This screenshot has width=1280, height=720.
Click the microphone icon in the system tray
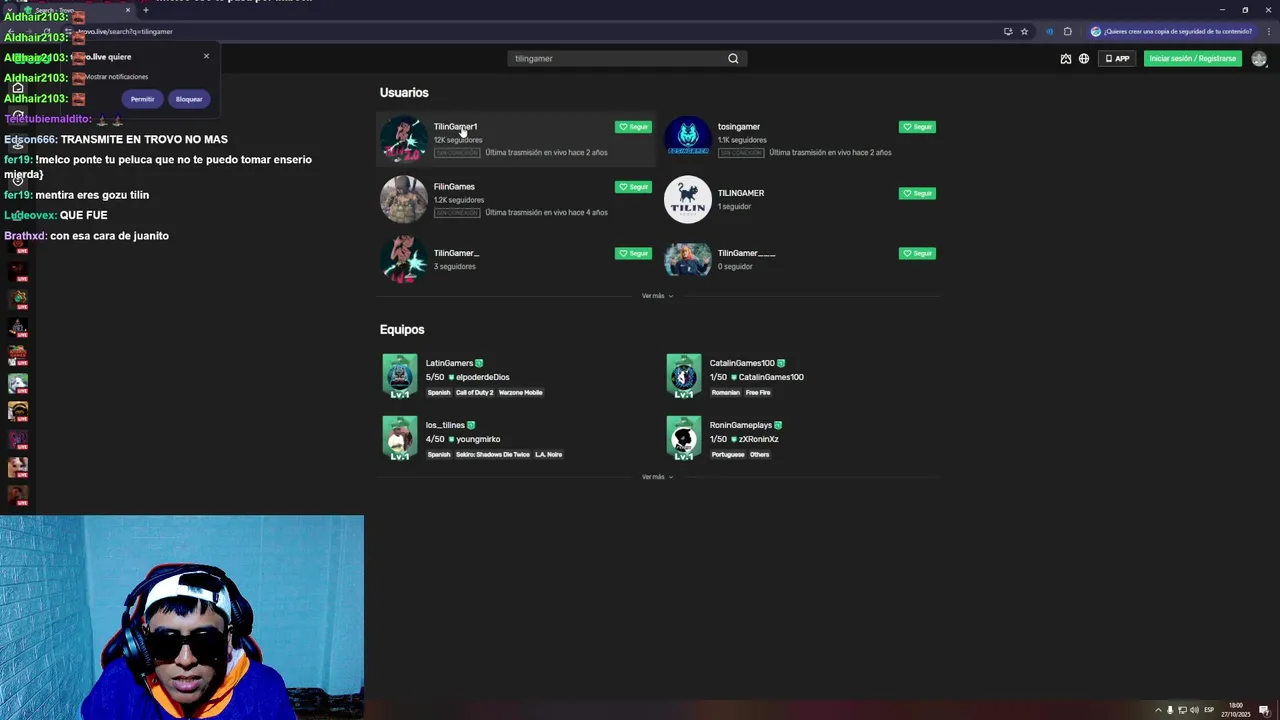click(1171, 710)
